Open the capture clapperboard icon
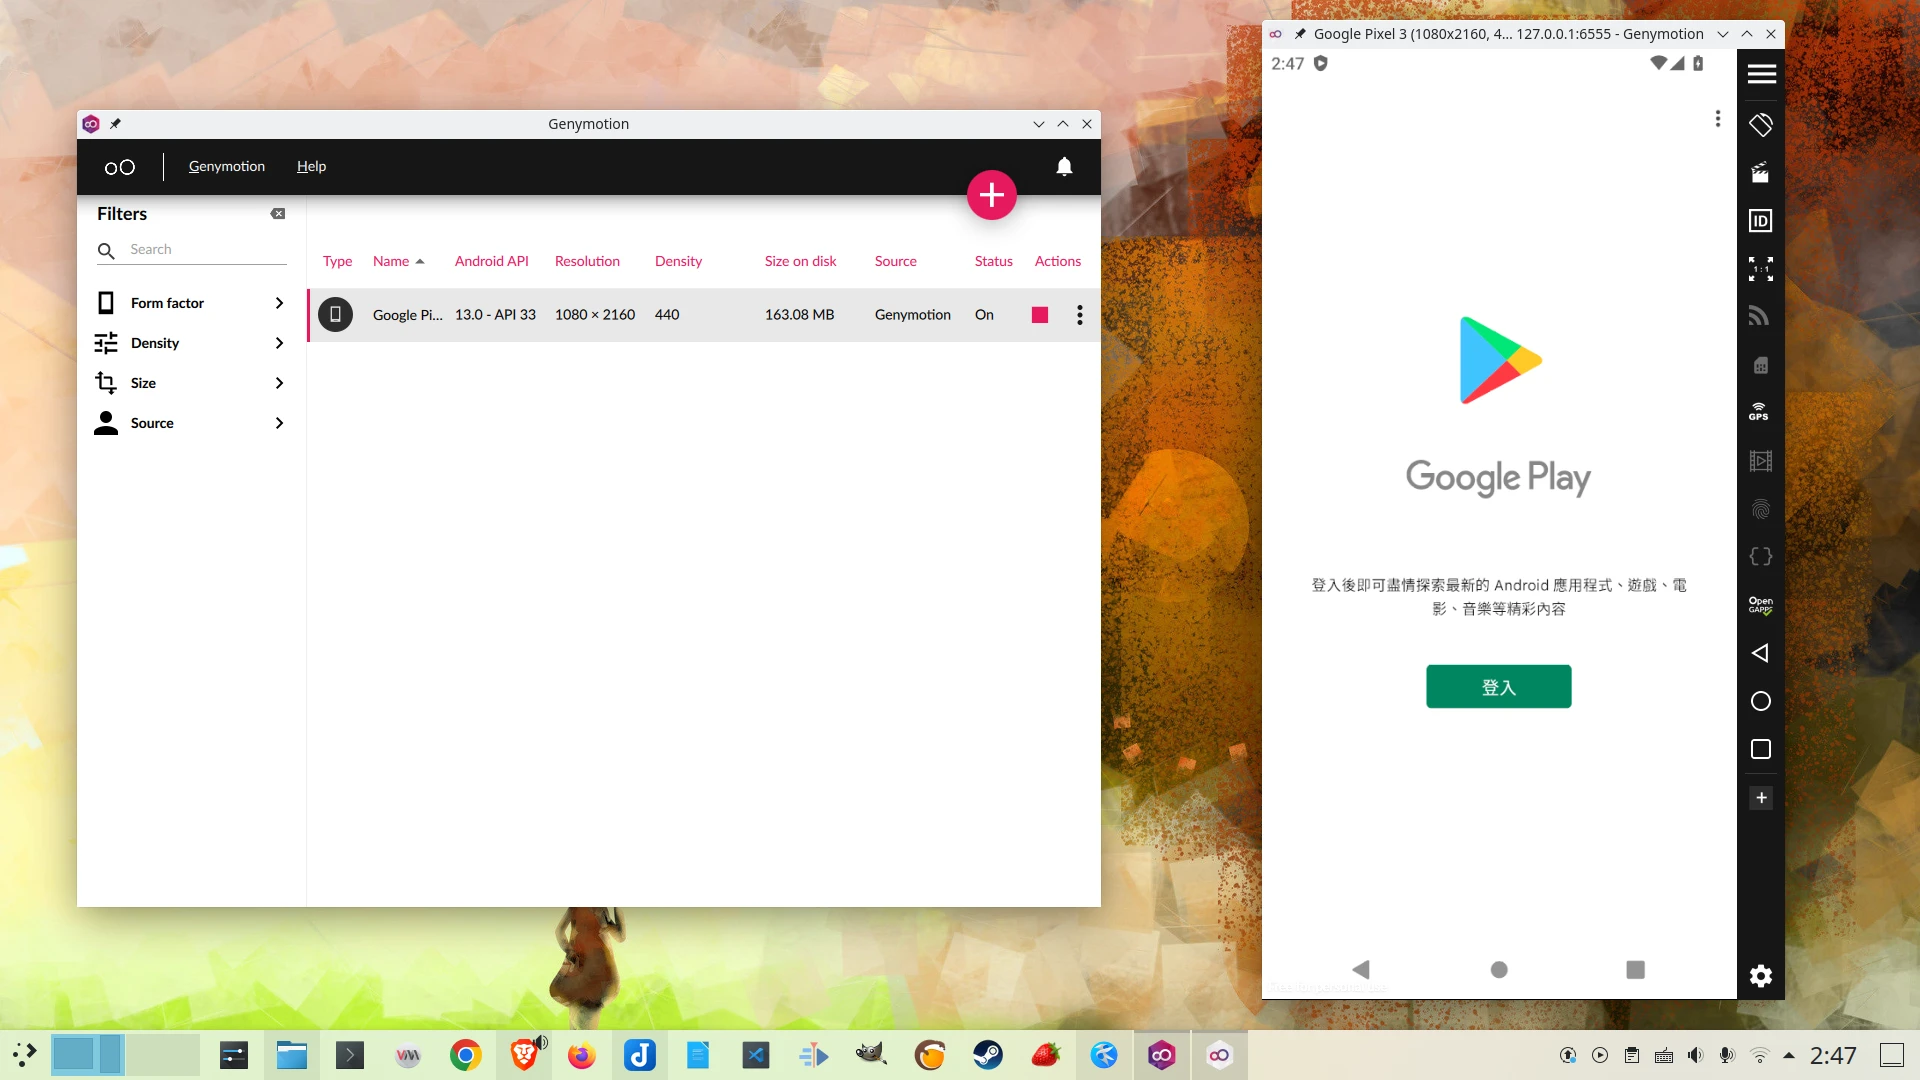 pyautogui.click(x=1760, y=173)
